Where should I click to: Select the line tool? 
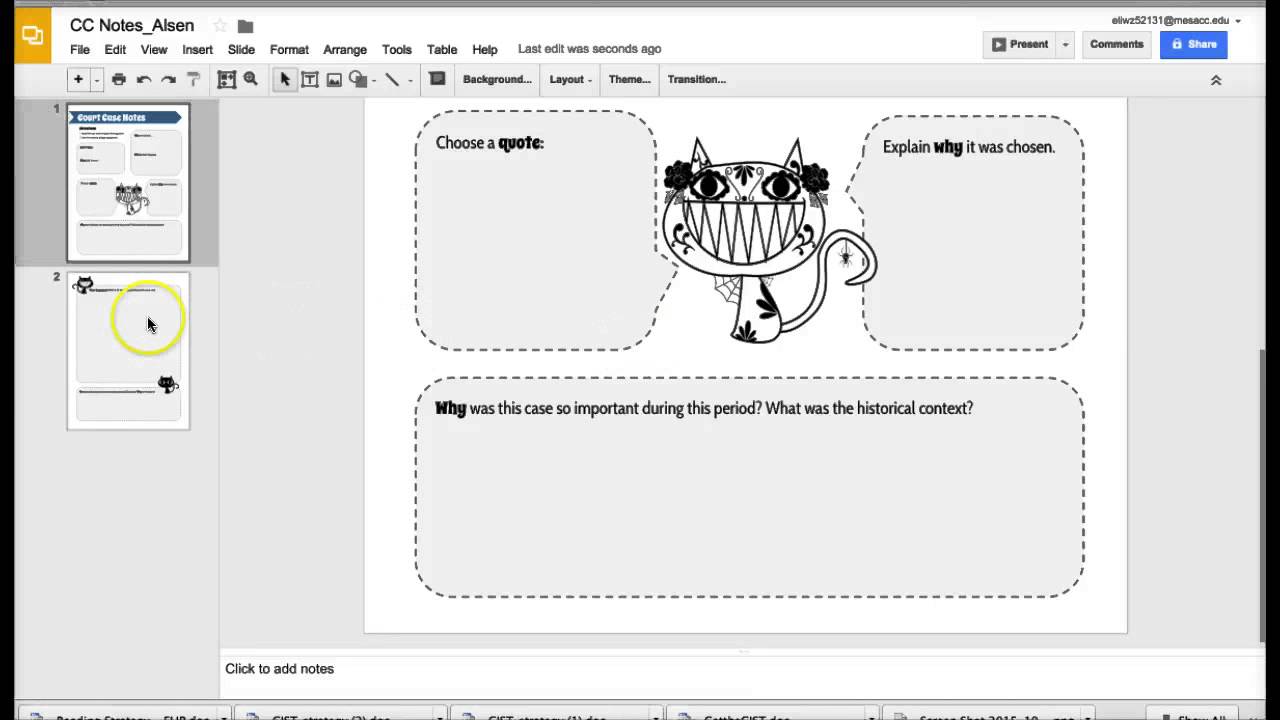tap(392, 80)
